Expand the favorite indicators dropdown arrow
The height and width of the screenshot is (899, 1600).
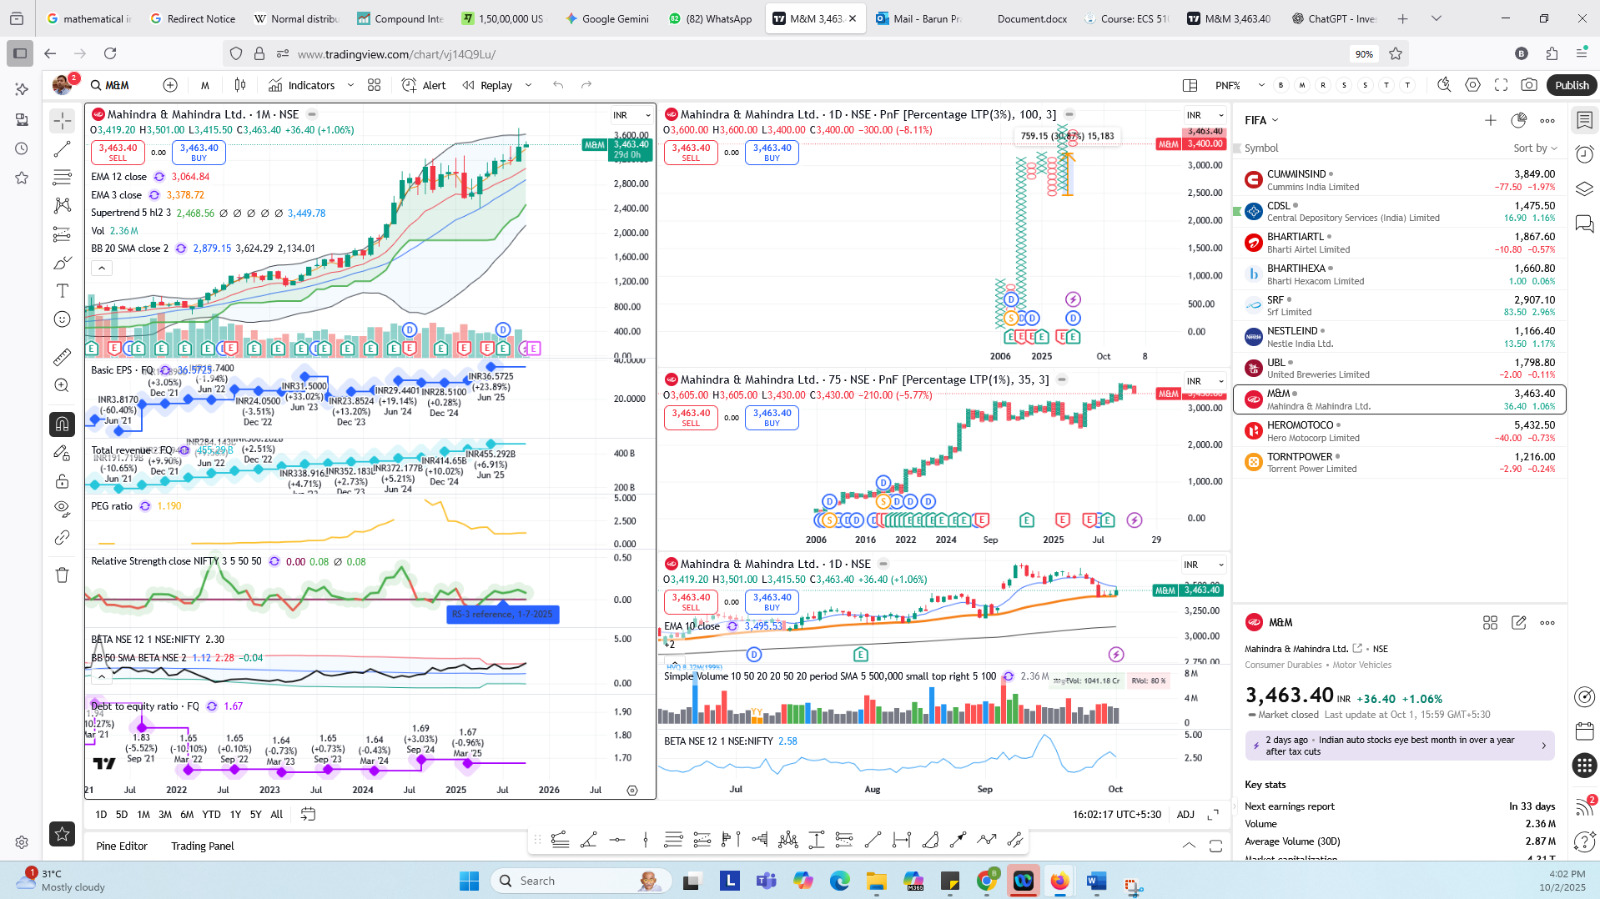point(350,85)
